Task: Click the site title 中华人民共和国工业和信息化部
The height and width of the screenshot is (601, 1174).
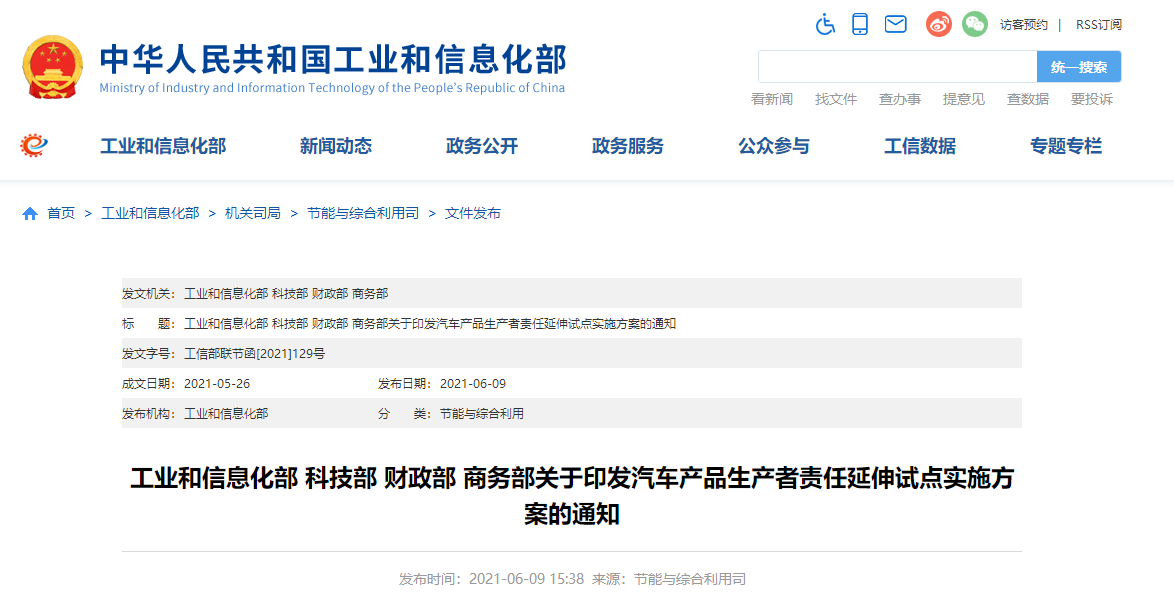Action: [333, 59]
